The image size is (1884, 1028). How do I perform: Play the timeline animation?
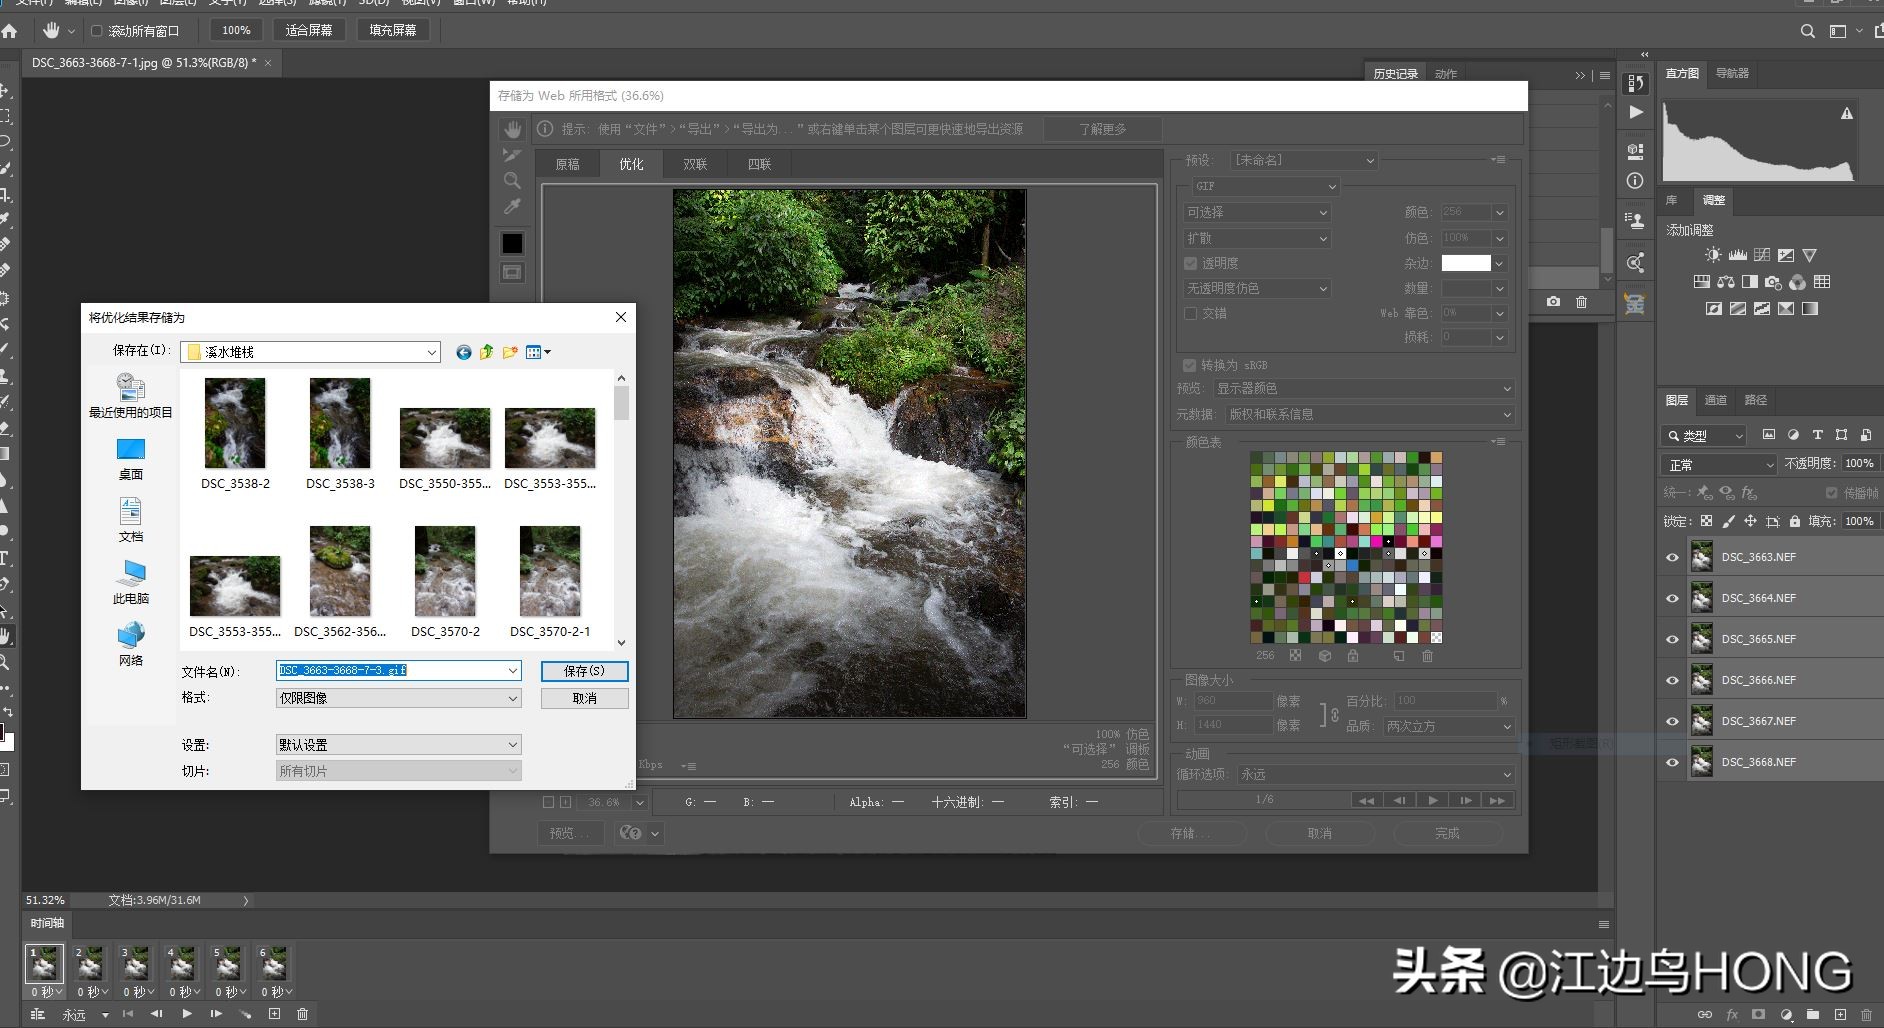coord(187,1014)
